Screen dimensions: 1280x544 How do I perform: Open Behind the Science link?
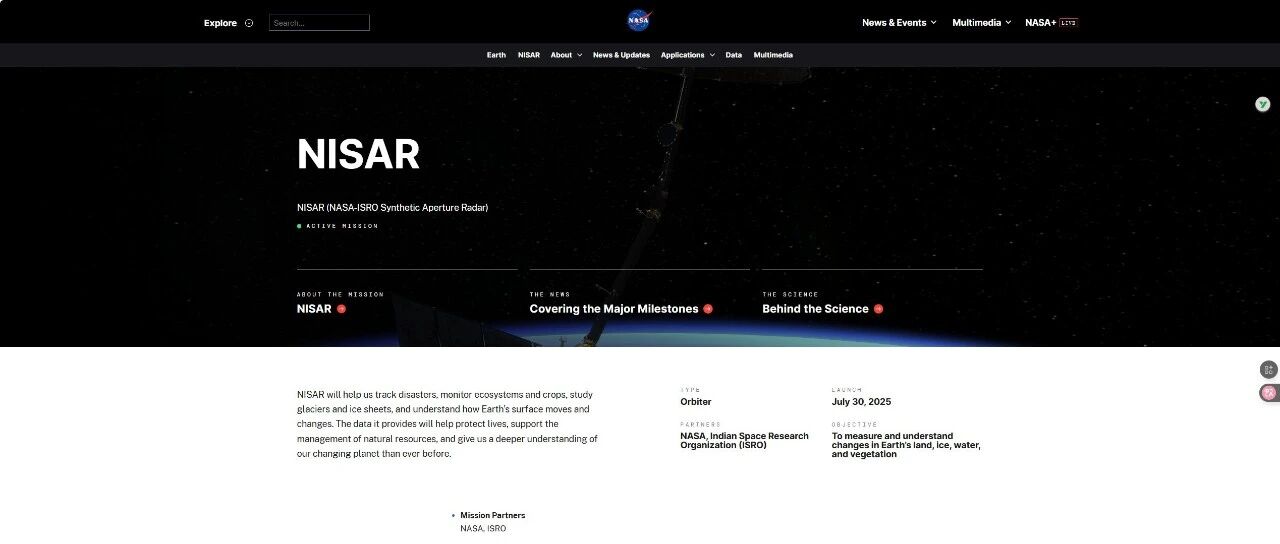pos(815,309)
